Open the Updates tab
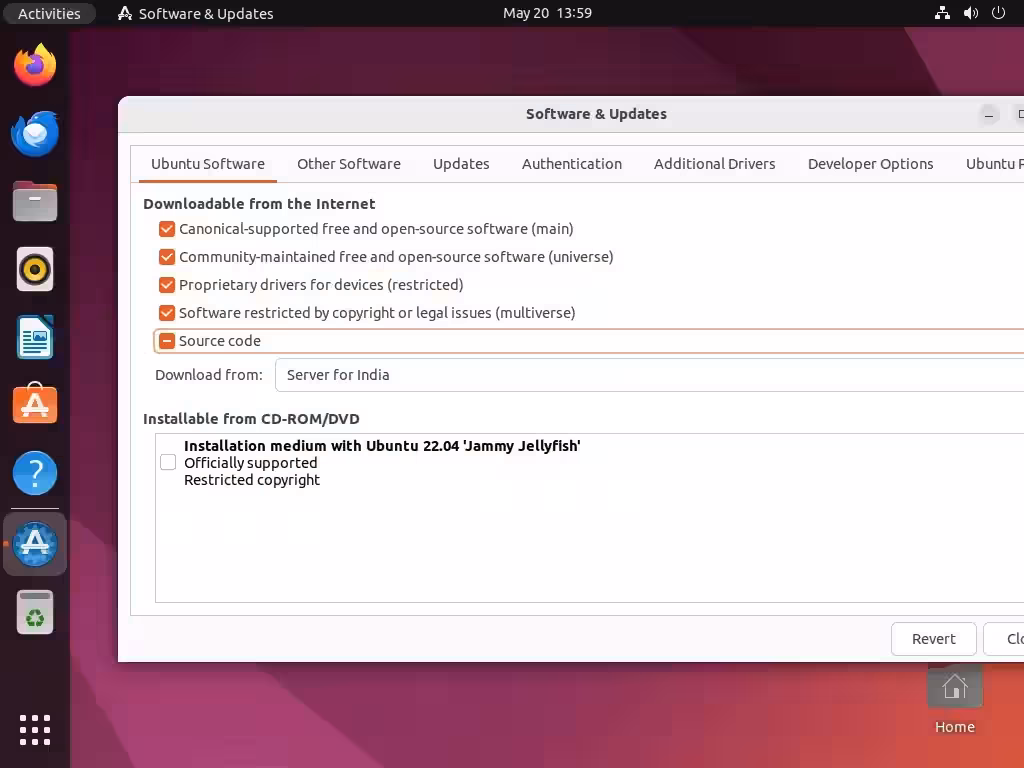1024x768 pixels. pos(461,164)
